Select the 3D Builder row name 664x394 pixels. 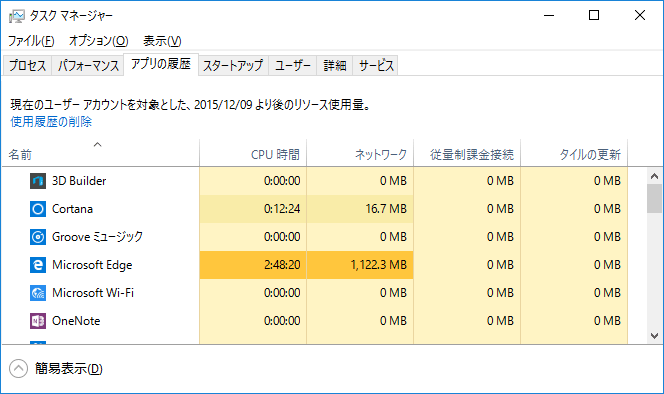(x=79, y=181)
